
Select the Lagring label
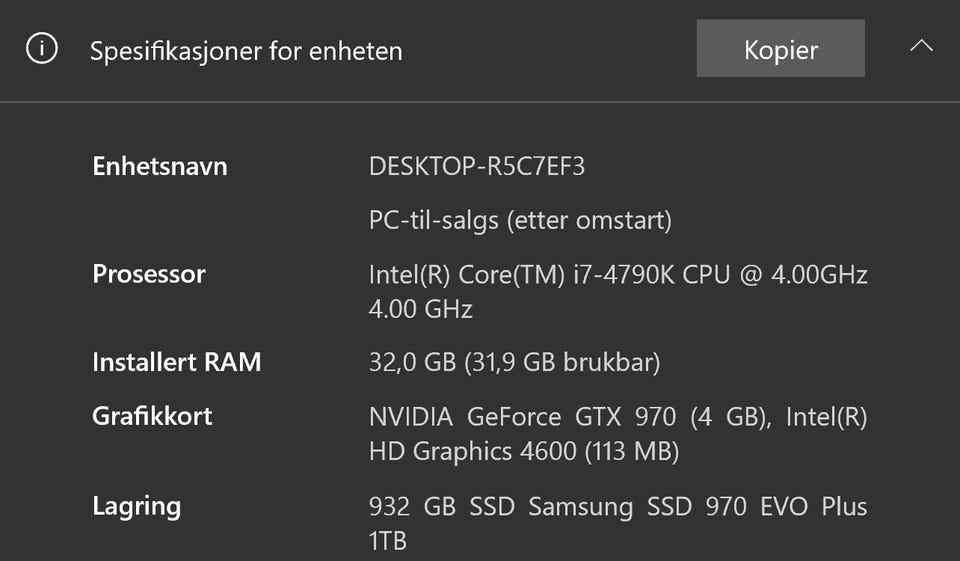click(x=137, y=506)
